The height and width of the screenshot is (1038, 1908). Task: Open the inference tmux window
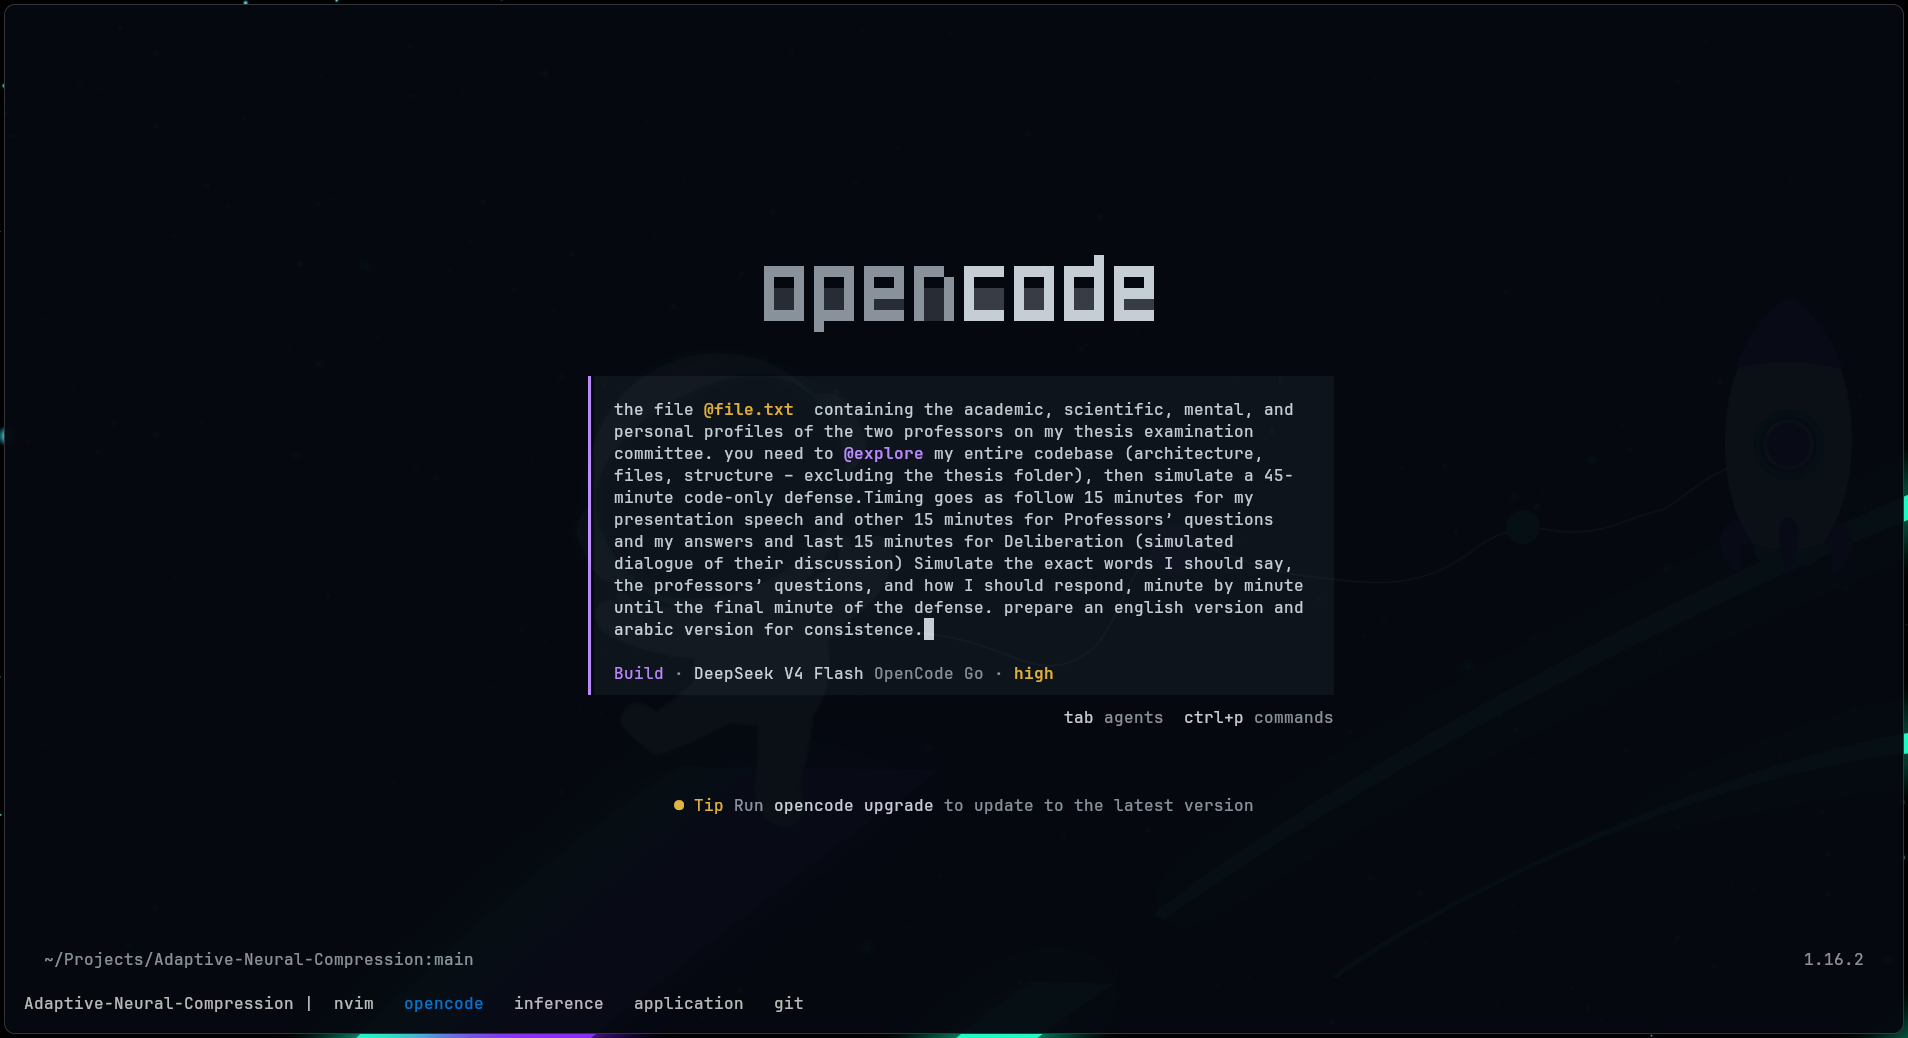coord(559,1003)
